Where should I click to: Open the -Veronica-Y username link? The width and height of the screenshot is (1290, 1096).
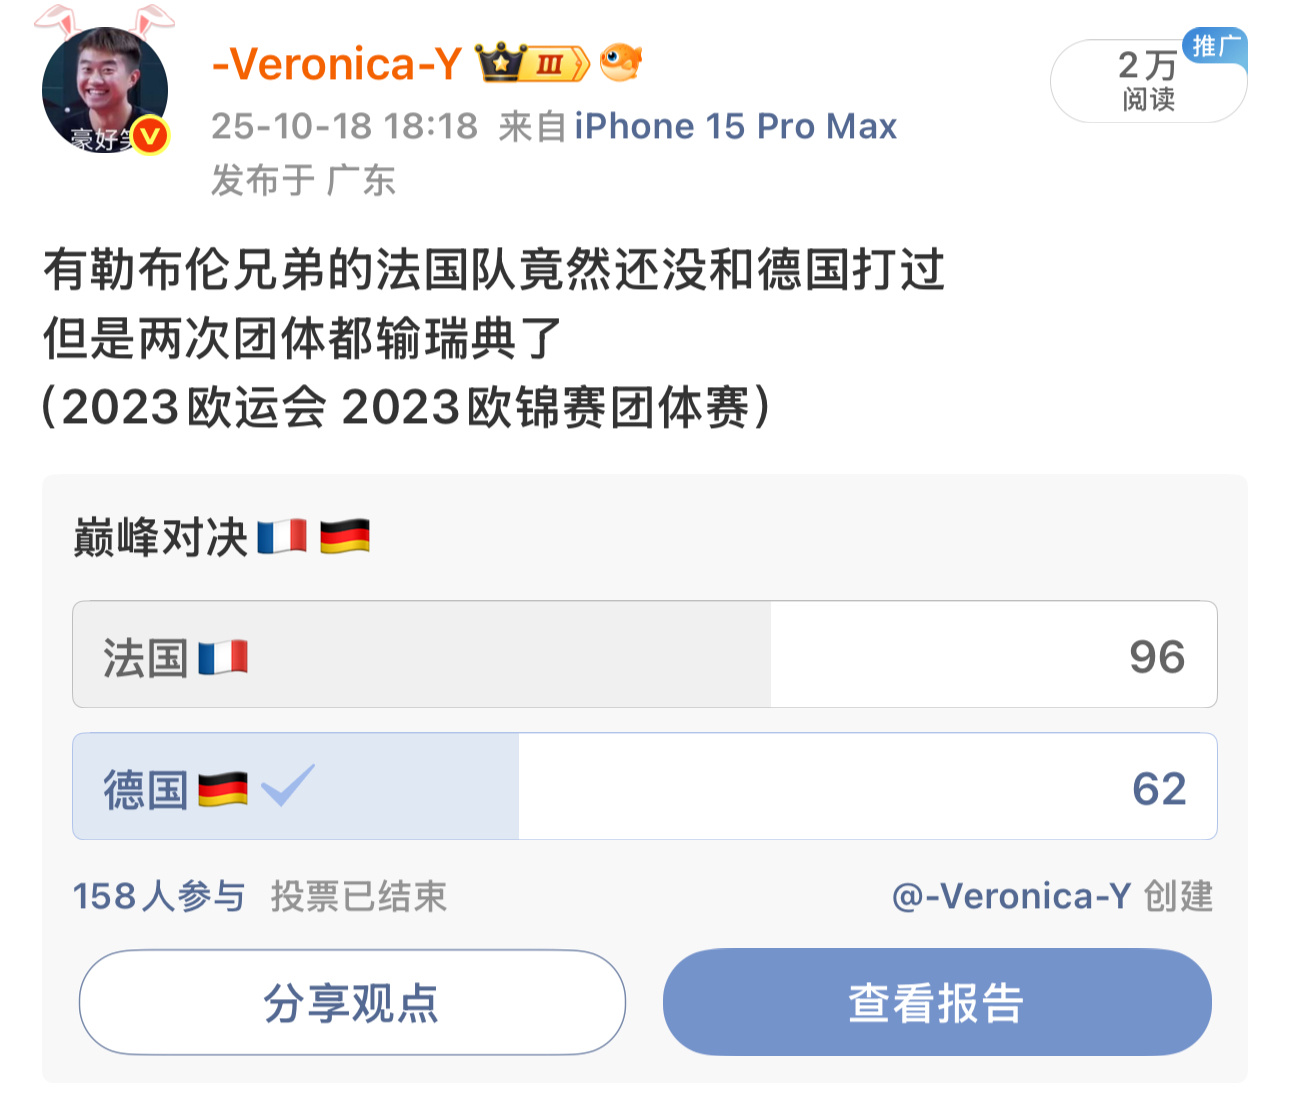[337, 64]
